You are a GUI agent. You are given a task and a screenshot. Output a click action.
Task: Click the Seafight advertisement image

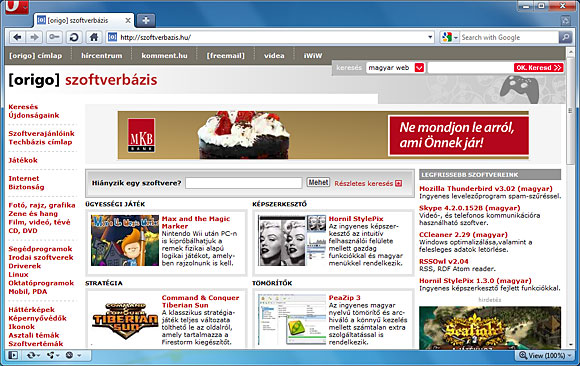pos(490,328)
